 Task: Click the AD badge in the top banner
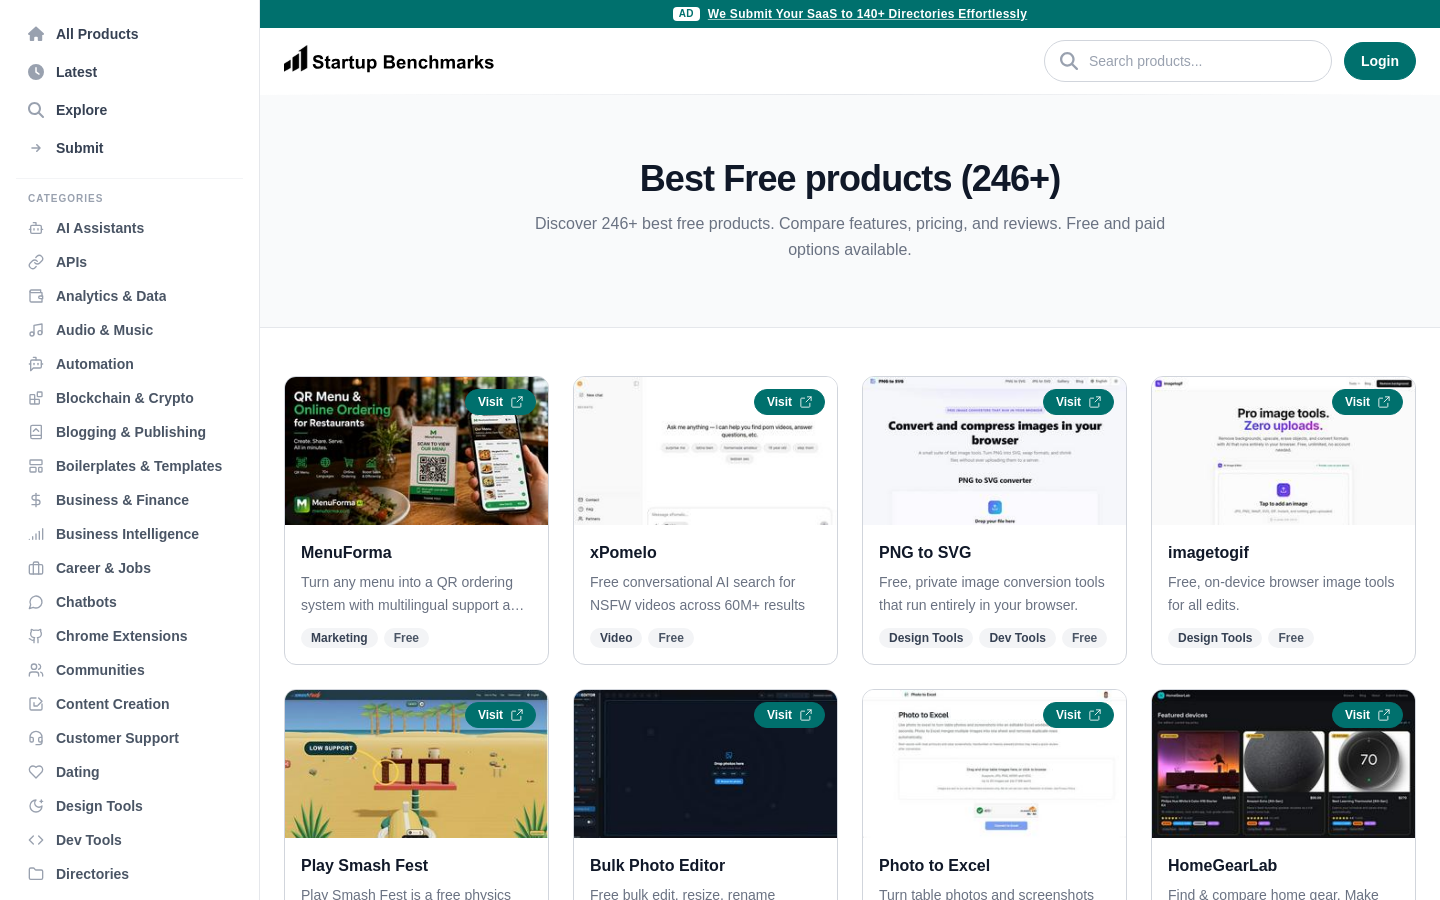686,14
